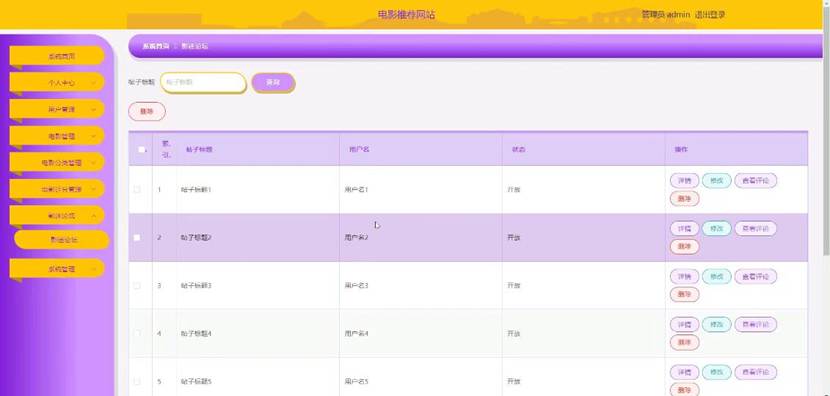
Task: Click the cell text 用户名3
Action: (356, 285)
